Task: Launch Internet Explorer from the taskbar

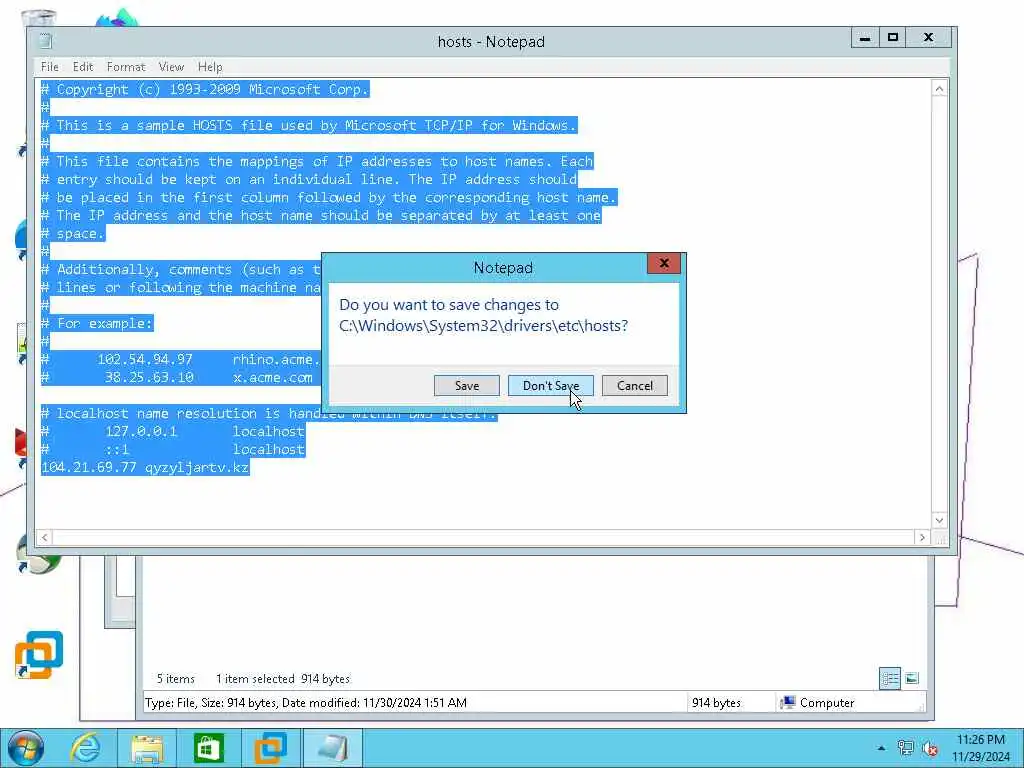Action: pos(86,748)
